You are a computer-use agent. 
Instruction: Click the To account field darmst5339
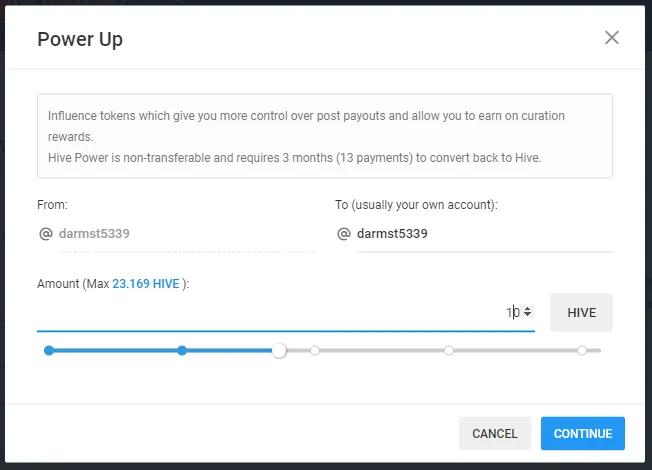484,234
